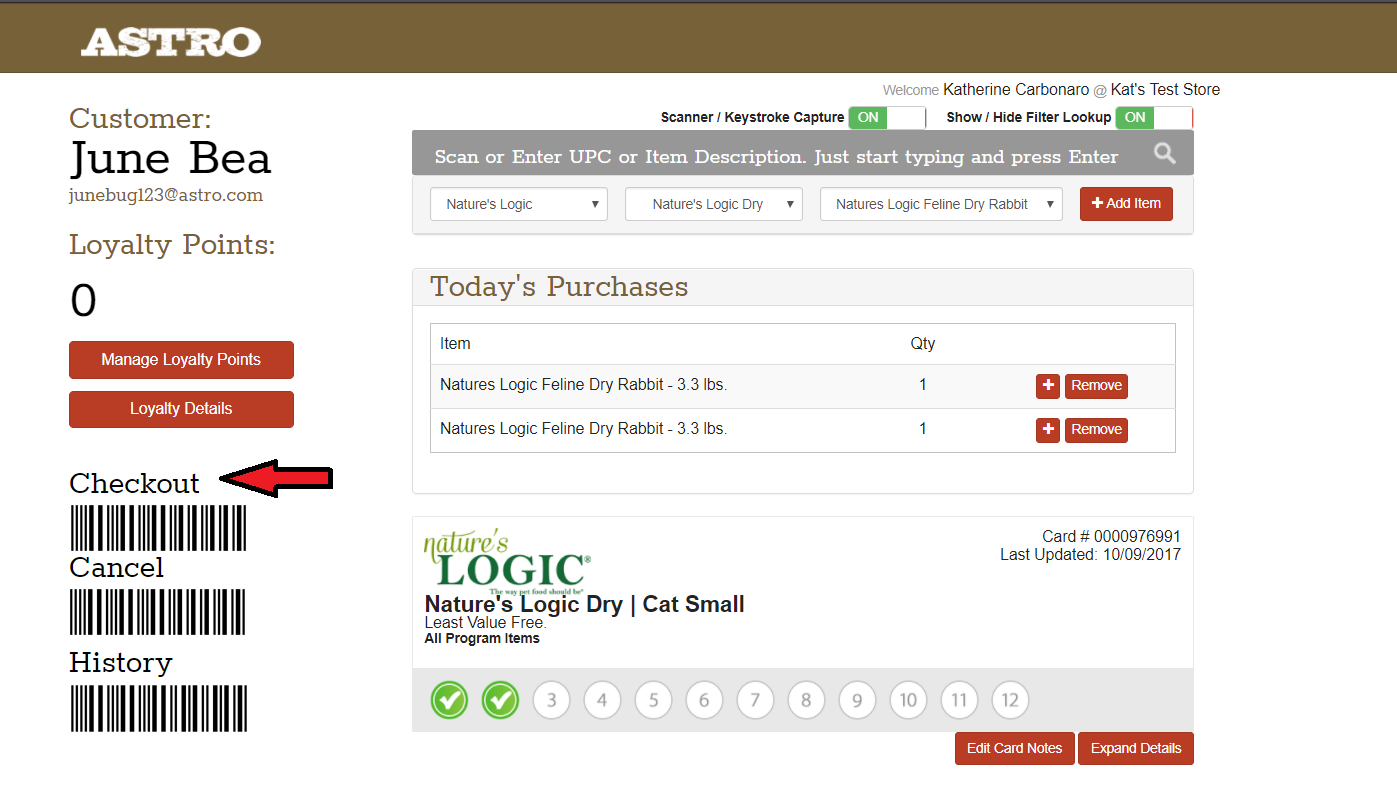This screenshot has width=1397, height=786.
Task: Click punch card circle number 5
Action: point(654,700)
